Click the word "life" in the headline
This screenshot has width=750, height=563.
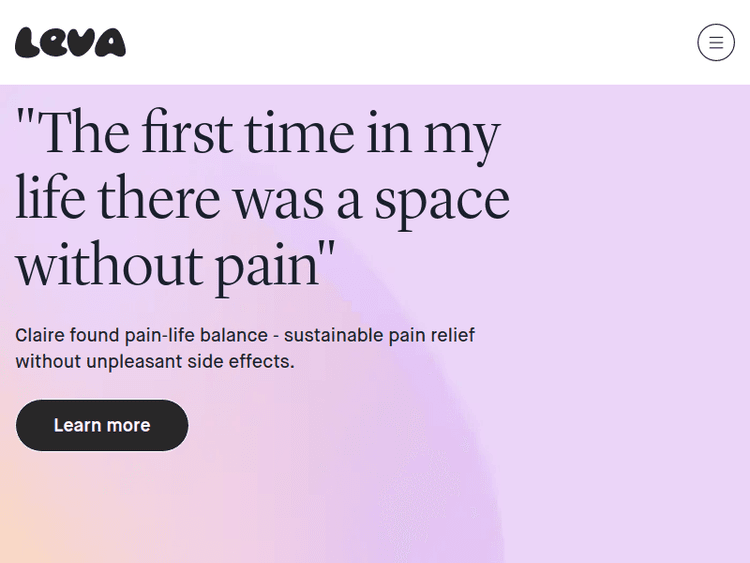(x=50, y=200)
